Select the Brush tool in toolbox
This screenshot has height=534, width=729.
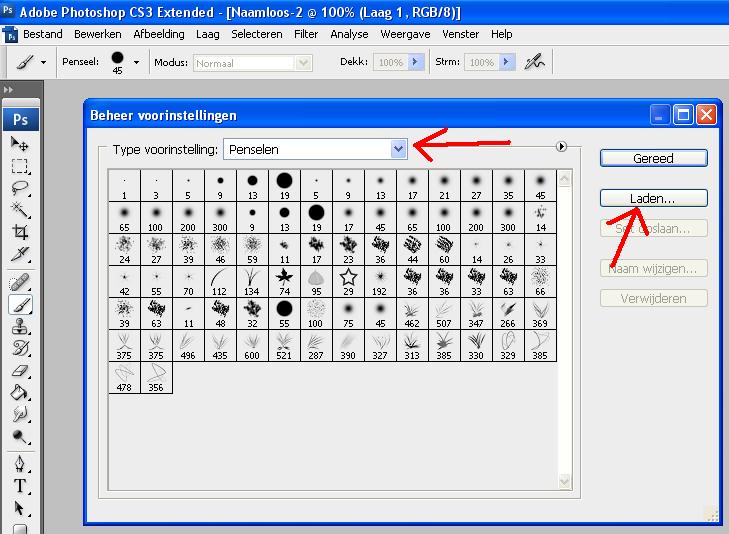click(x=20, y=305)
